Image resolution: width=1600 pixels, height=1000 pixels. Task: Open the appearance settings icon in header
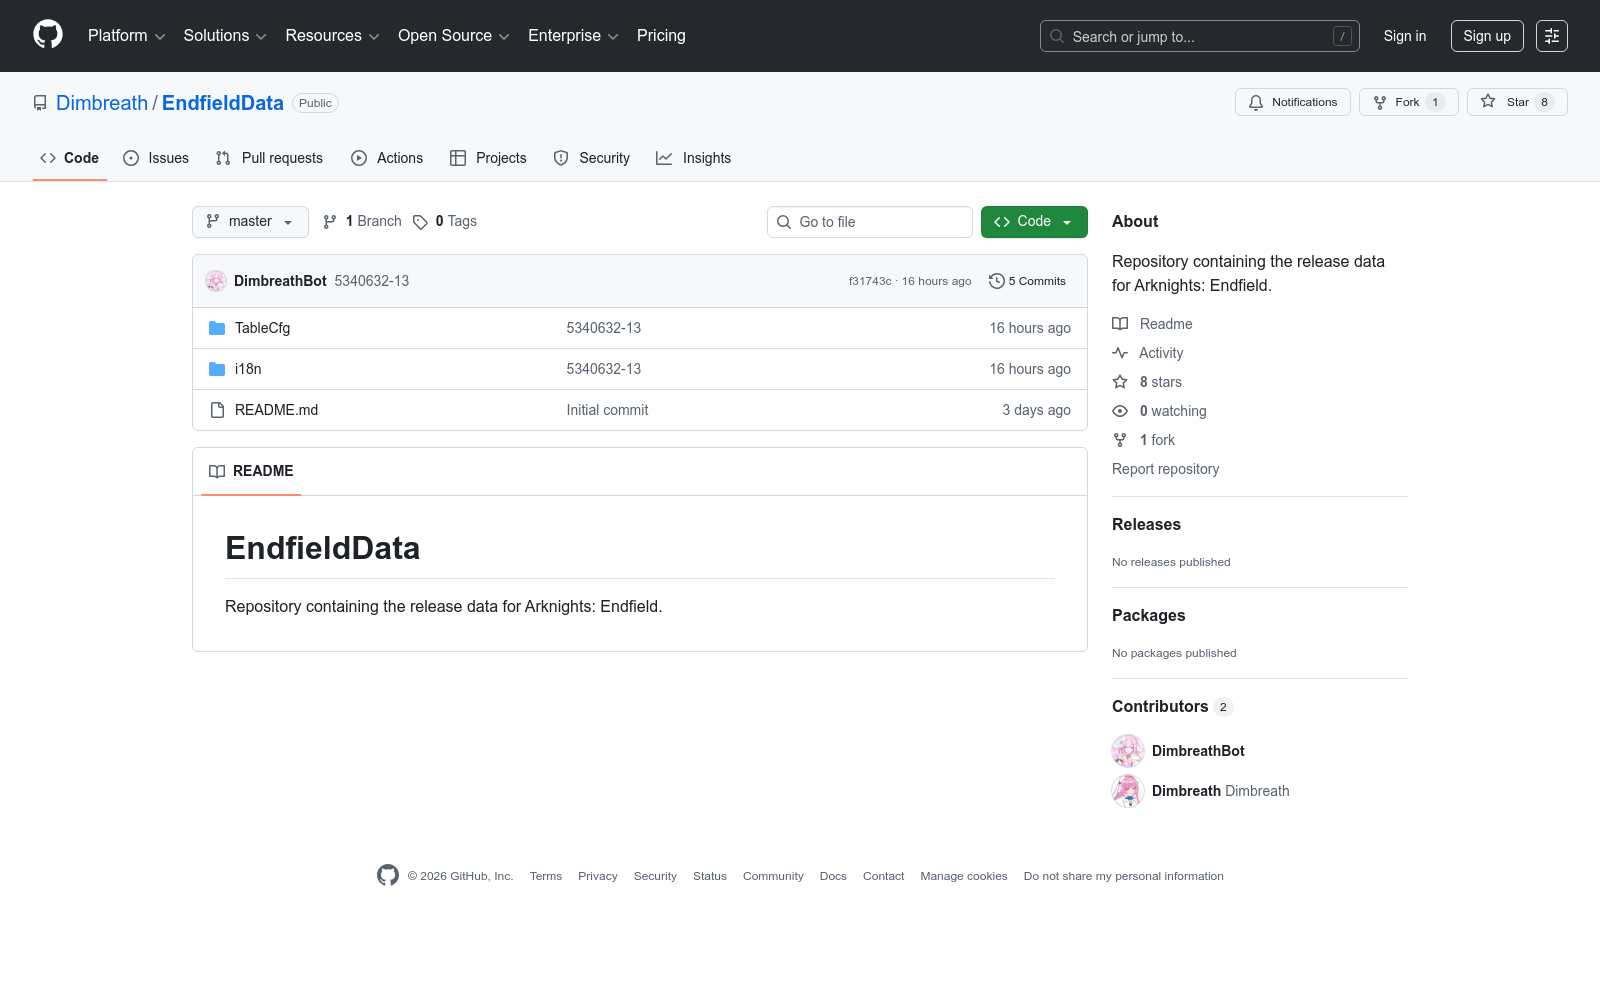tap(1552, 36)
